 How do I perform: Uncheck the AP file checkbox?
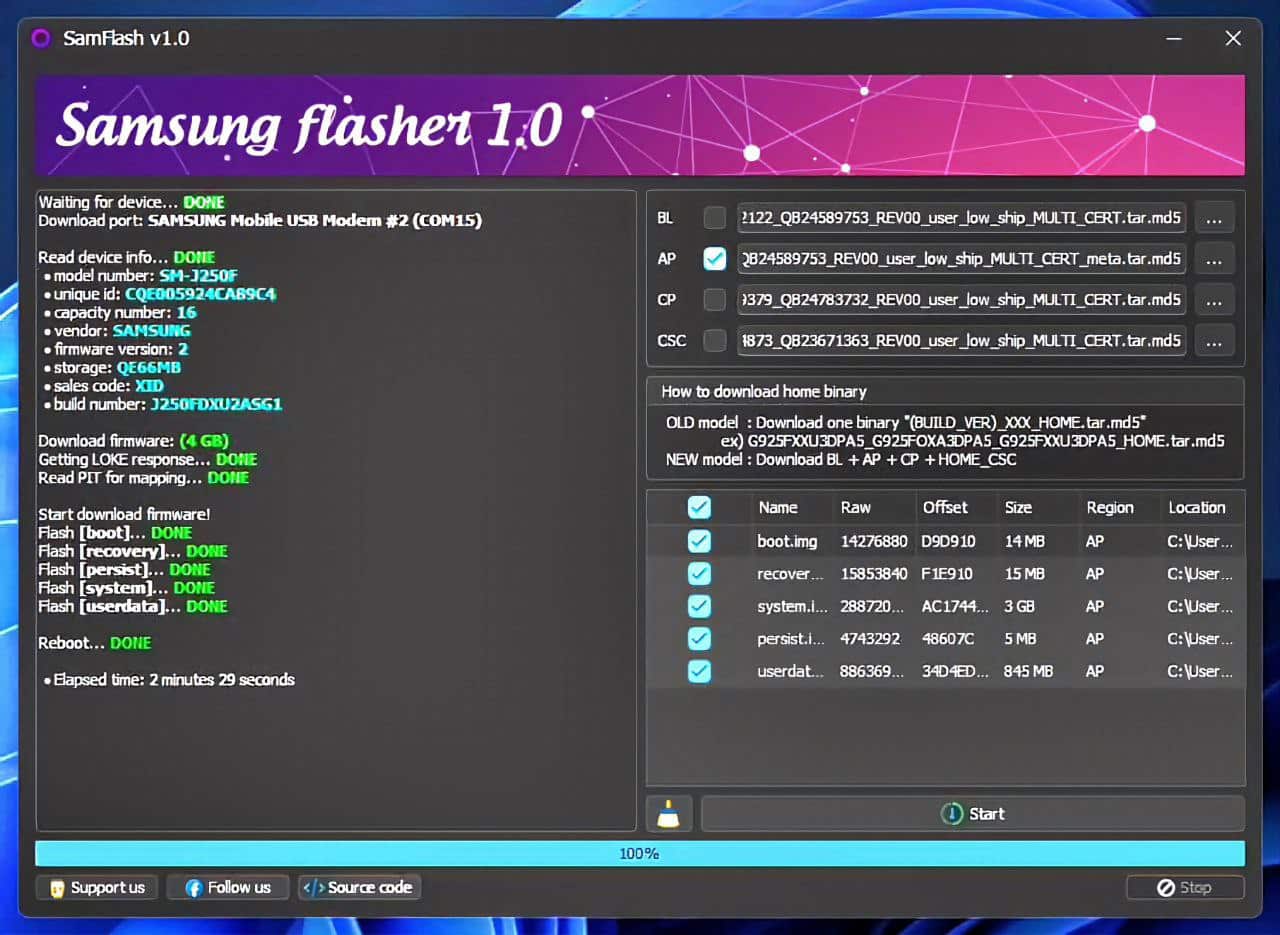point(714,259)
